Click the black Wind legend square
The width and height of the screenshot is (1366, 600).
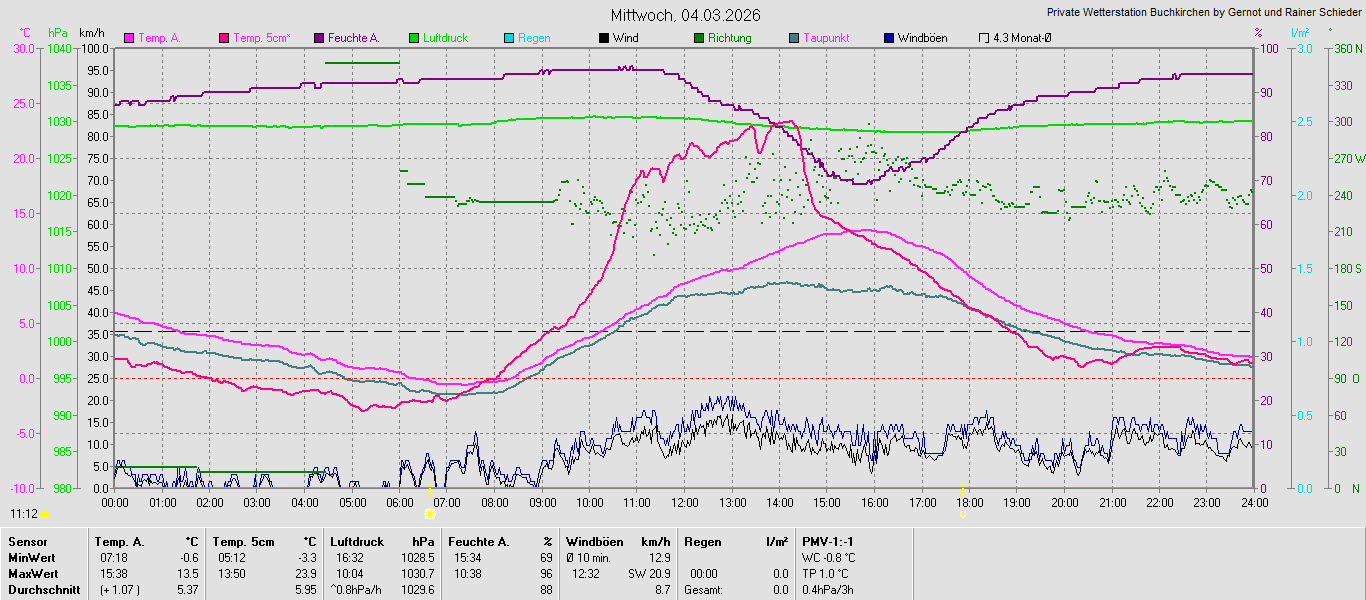pos(604,38)
